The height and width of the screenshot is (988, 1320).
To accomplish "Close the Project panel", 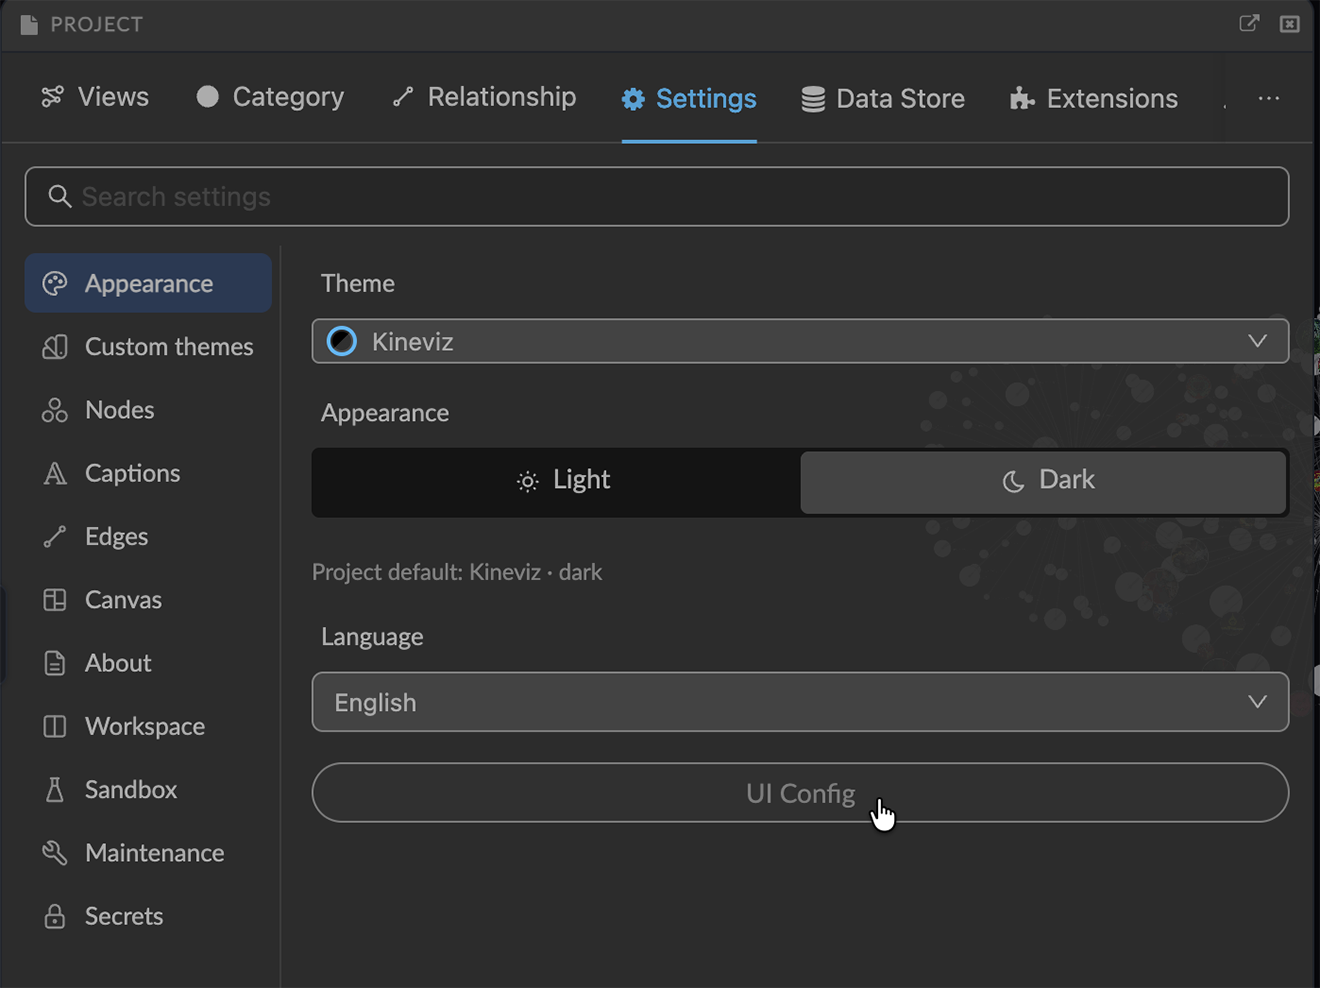I will [x=1290, y=23].
